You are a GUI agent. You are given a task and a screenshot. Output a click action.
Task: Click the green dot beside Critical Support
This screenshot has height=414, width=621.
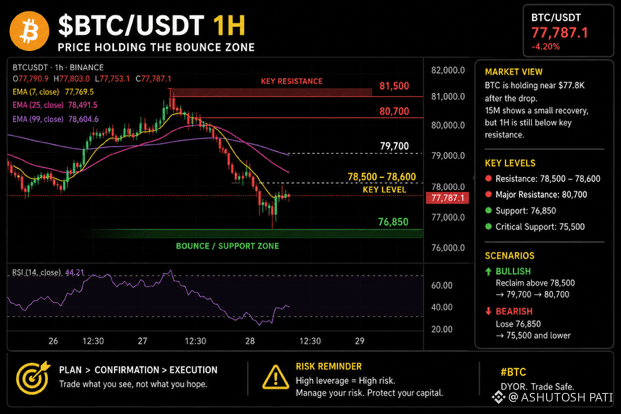coord(488,227)
